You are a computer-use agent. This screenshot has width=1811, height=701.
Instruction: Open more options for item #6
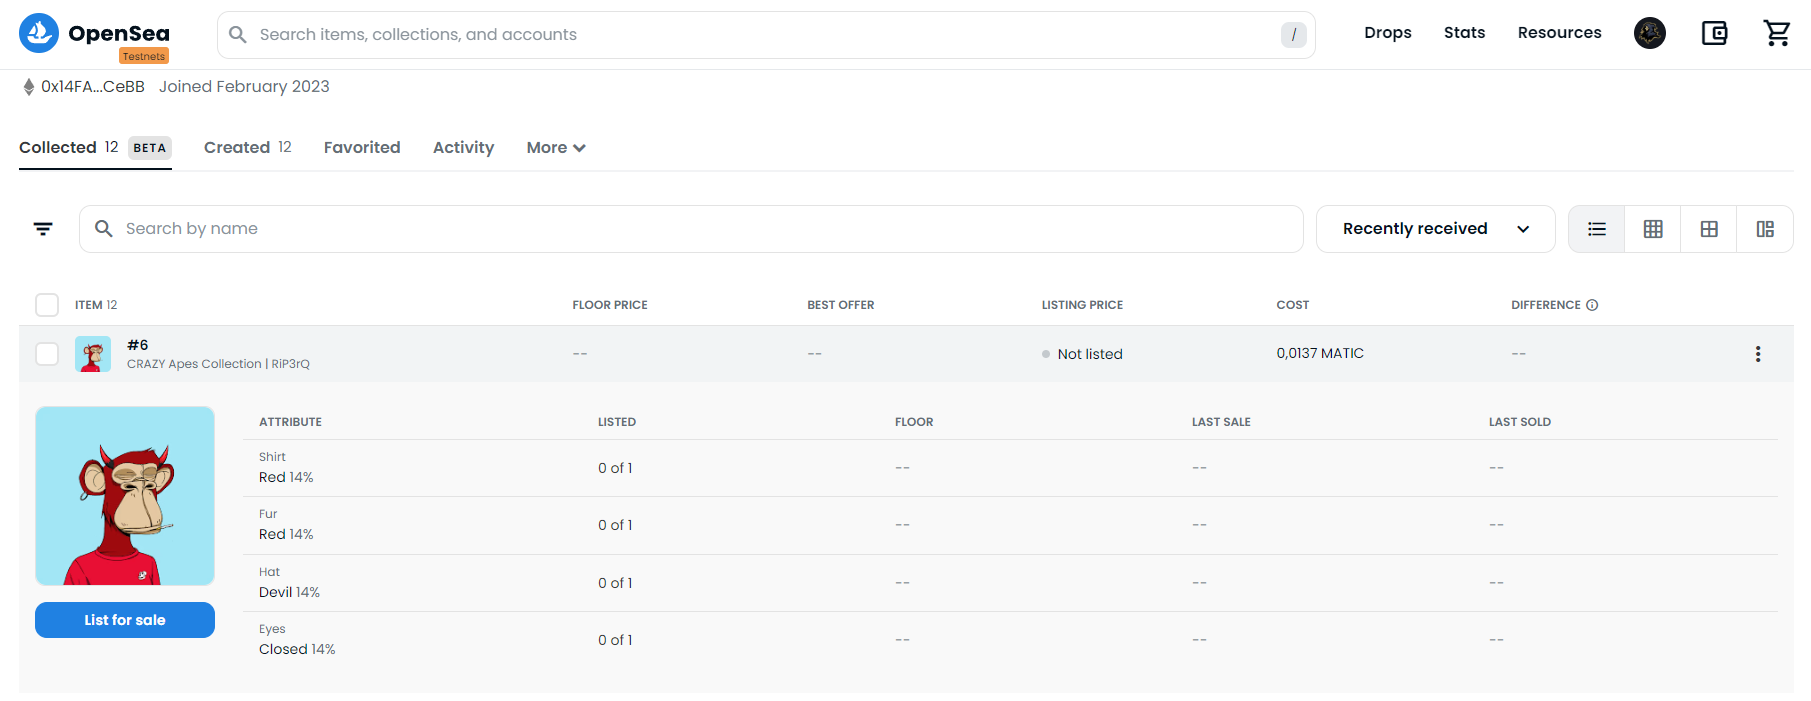pos(1758,354)
